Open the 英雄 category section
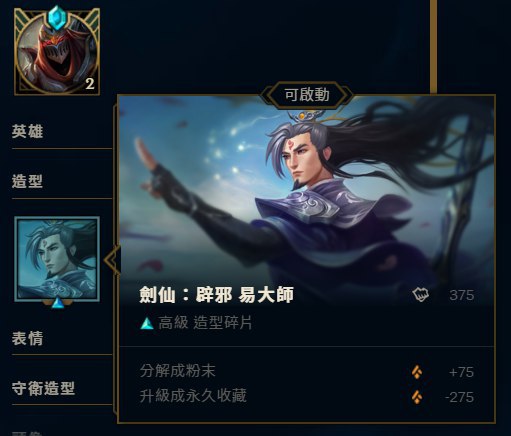The image size is (511, 436). pos(28,131)
